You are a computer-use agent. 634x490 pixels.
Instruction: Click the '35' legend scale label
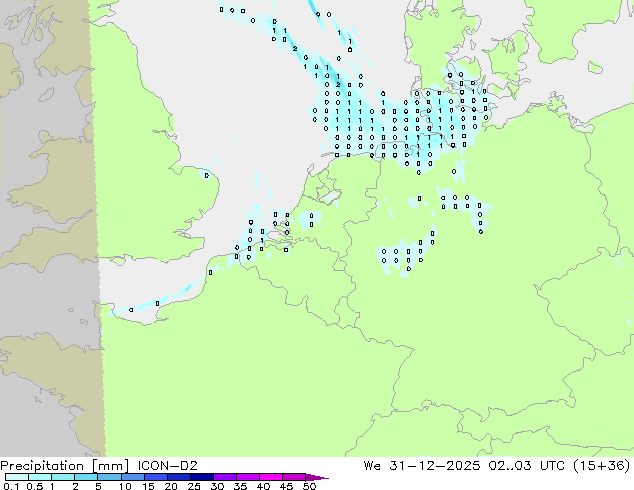240,486
